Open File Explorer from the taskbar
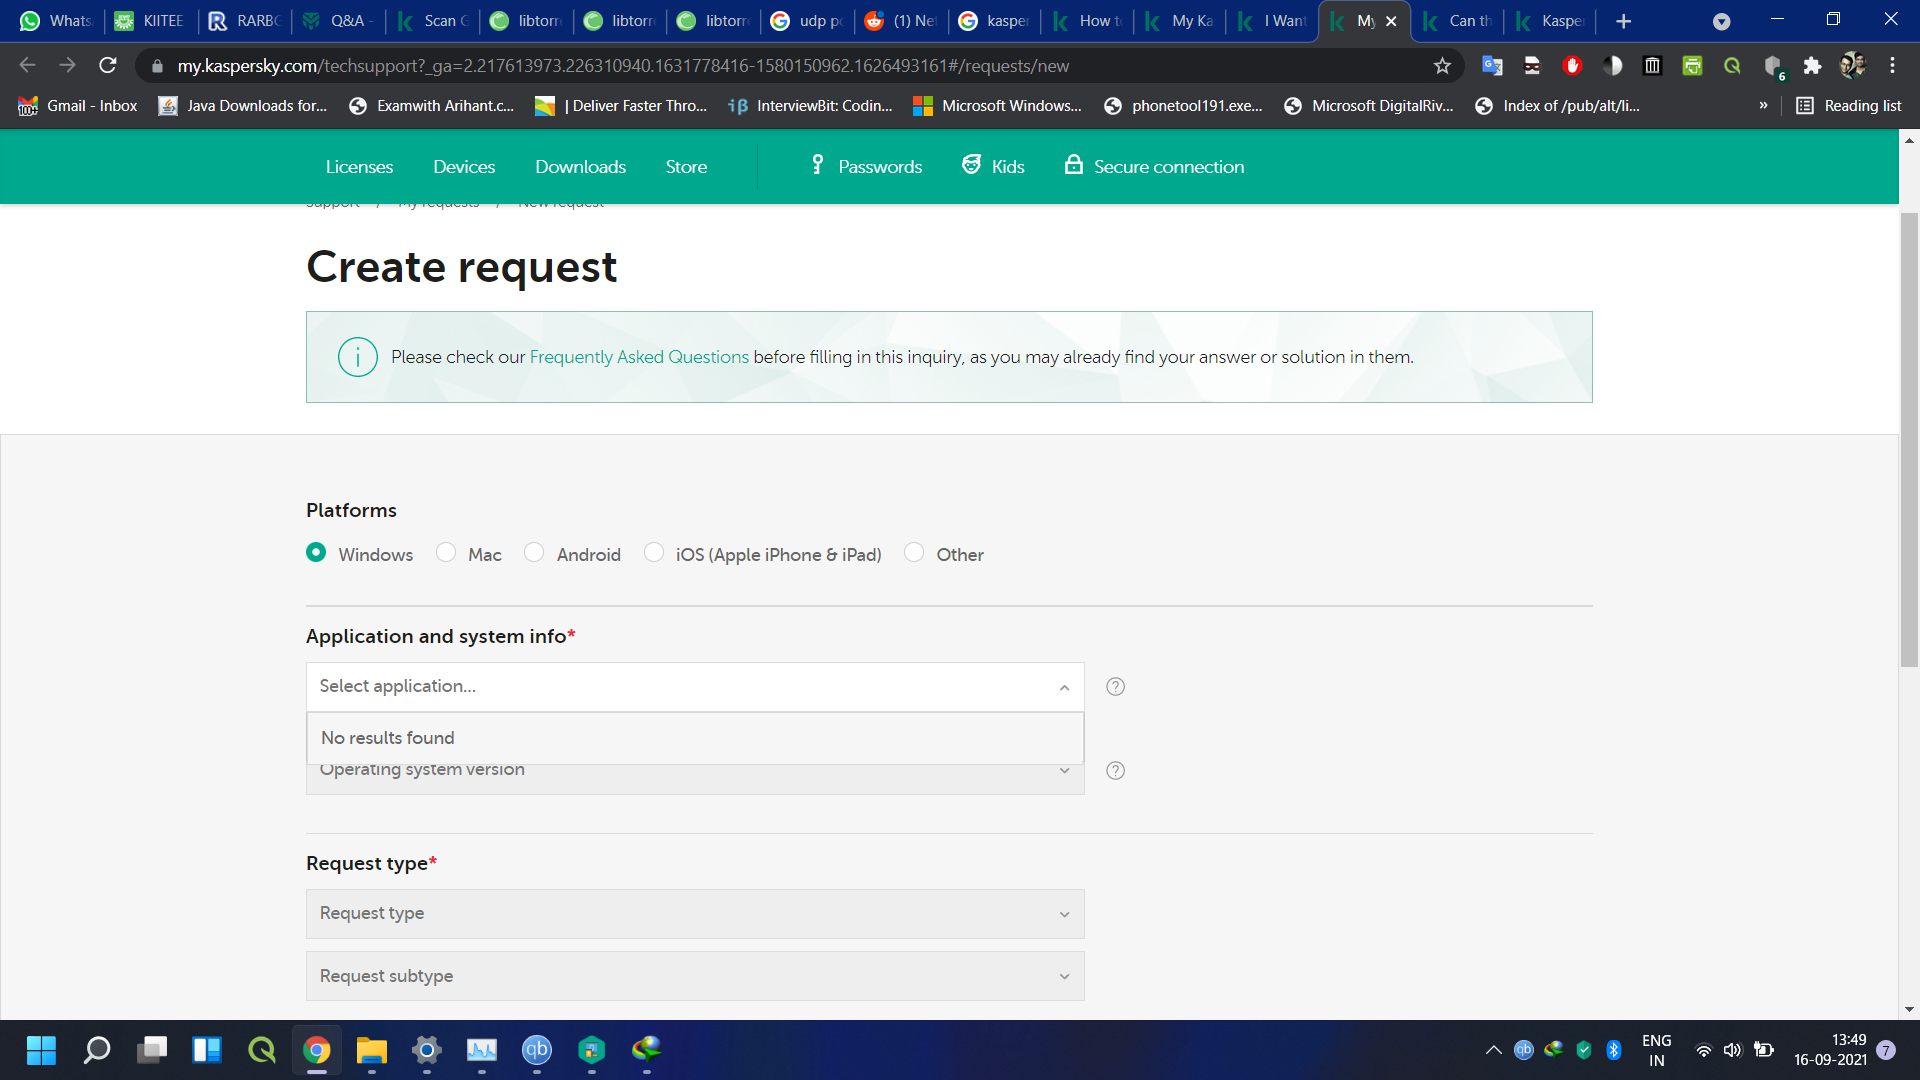Viewport: 1920px width, 1080px height. [372, 1050]
